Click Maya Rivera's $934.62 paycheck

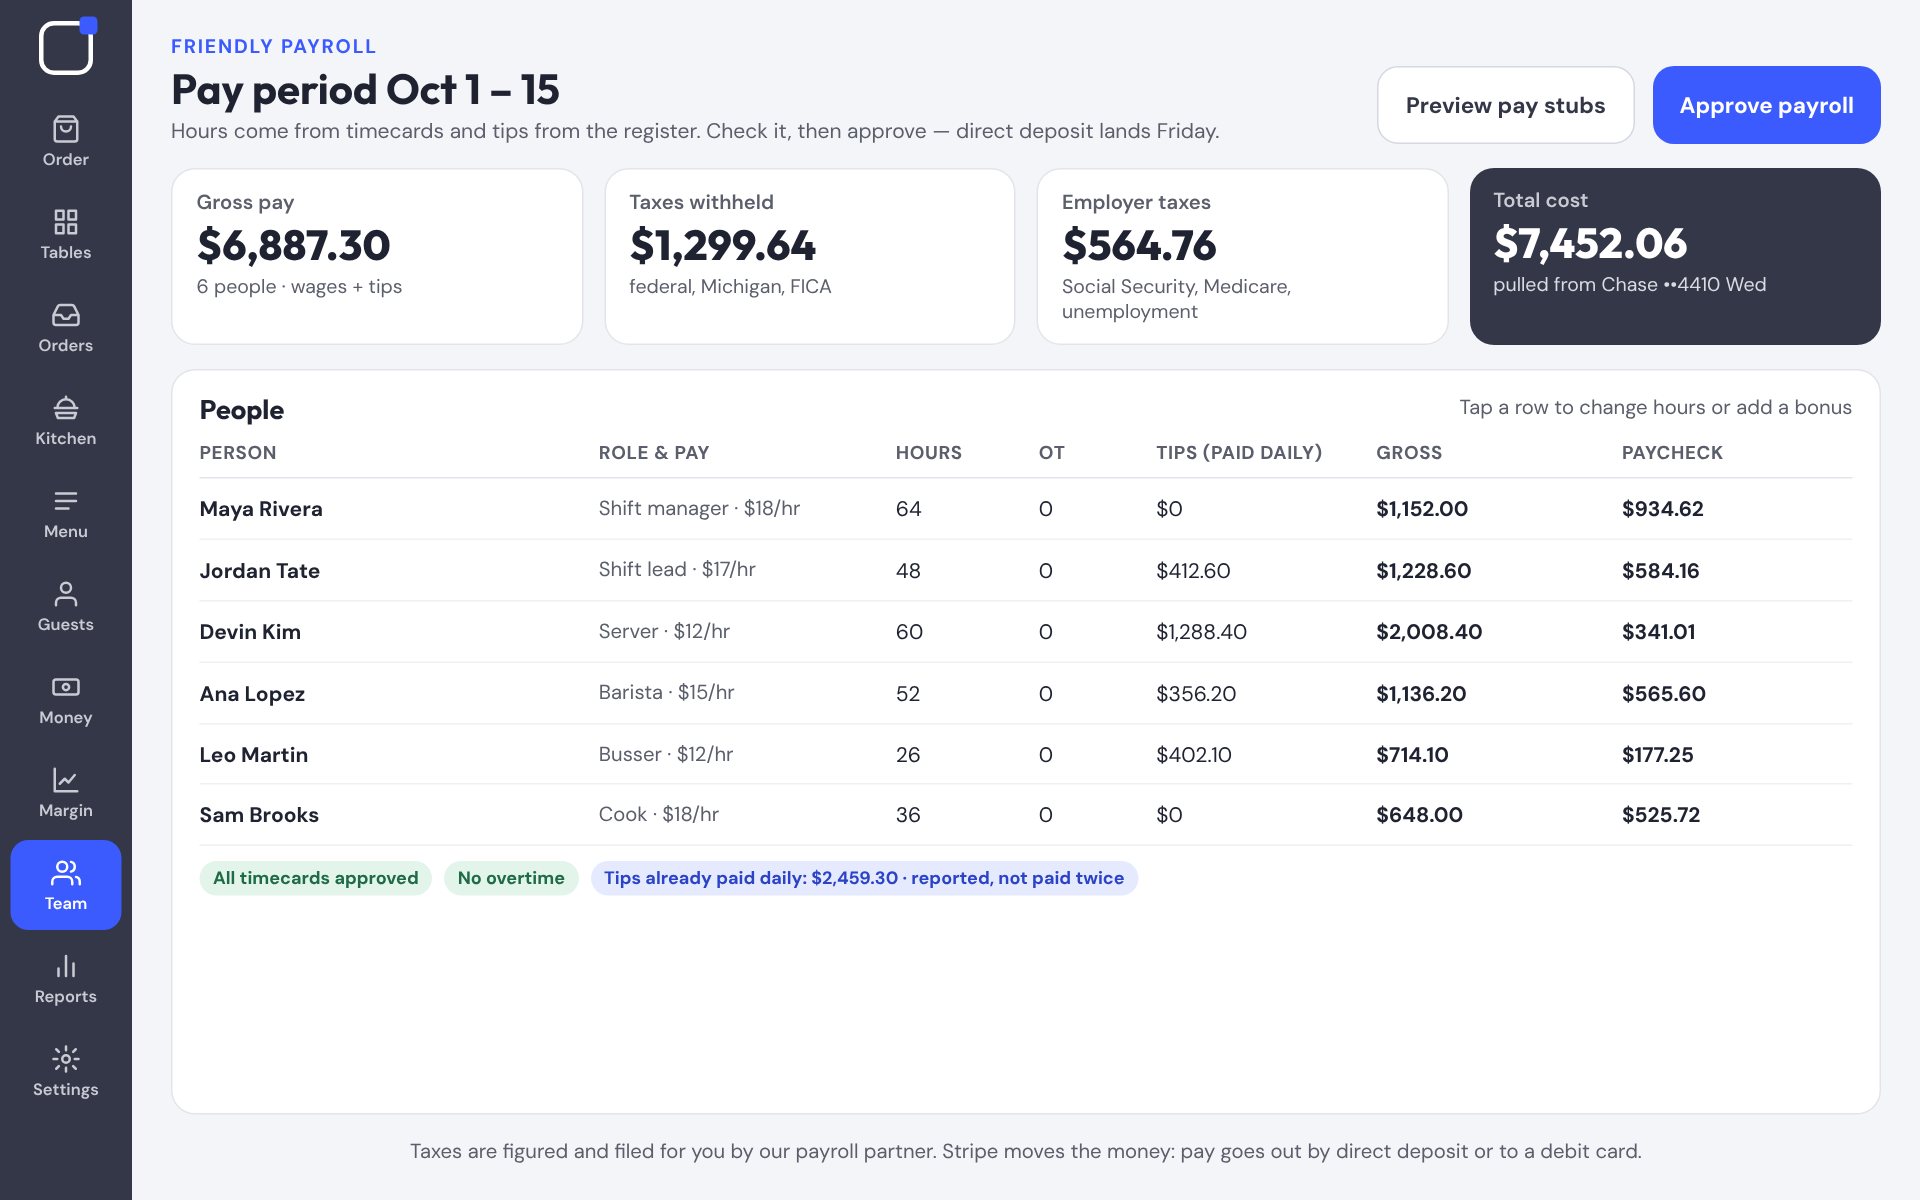coord(1662,509)
